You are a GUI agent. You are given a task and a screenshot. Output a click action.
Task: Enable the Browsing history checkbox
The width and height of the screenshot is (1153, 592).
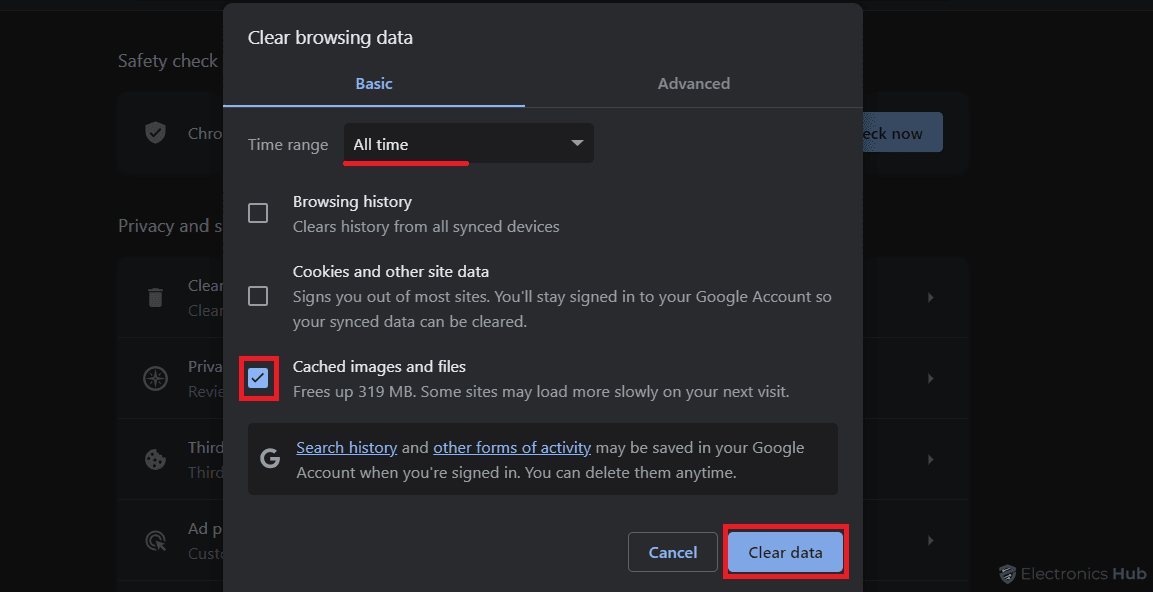(258, 213)
